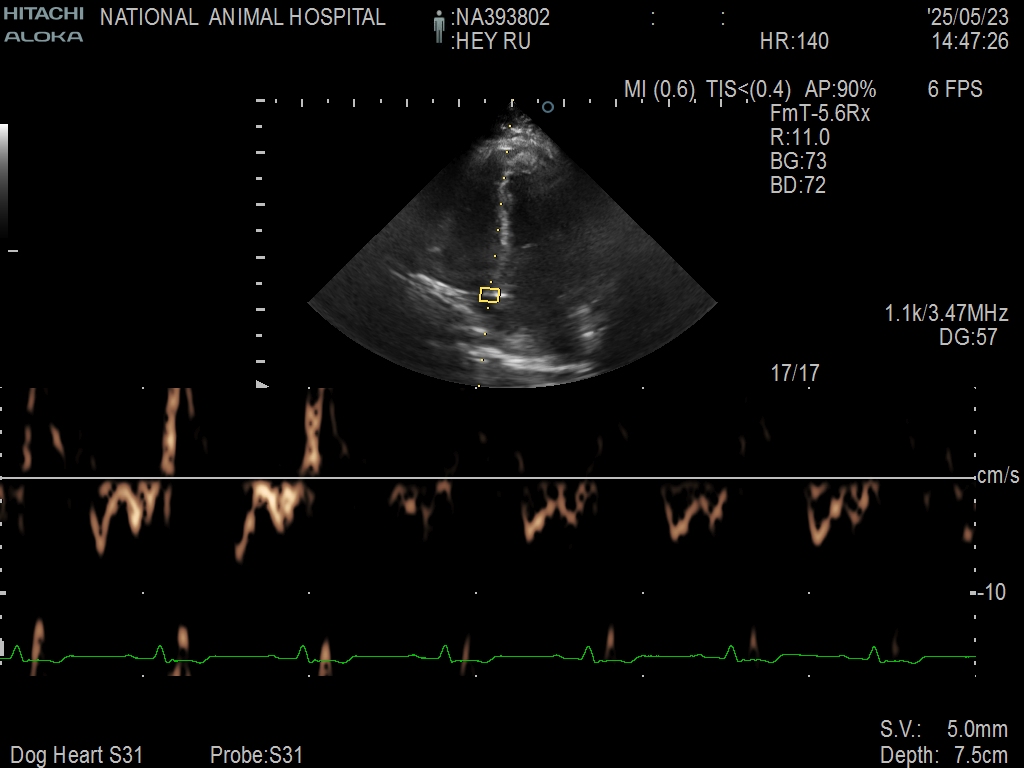Click the Doppler baseline line
This screenshot has width=1024, height=768.
click(487, 478)
